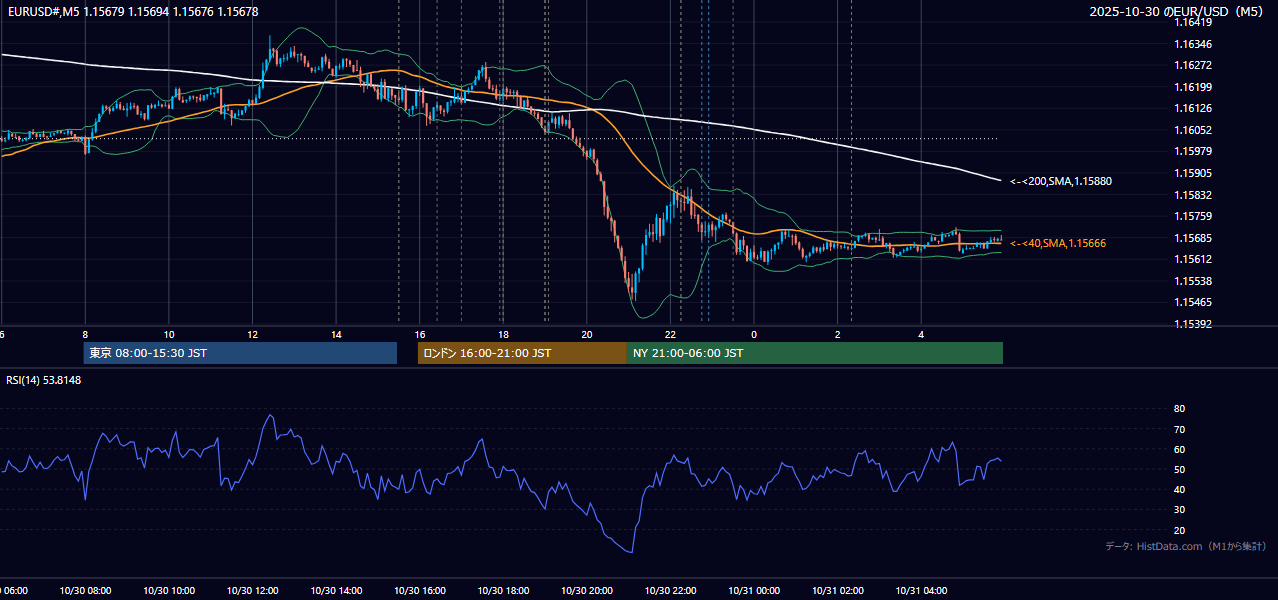
Task: Click price axis value 1.15905
Action: (1192, 172)
